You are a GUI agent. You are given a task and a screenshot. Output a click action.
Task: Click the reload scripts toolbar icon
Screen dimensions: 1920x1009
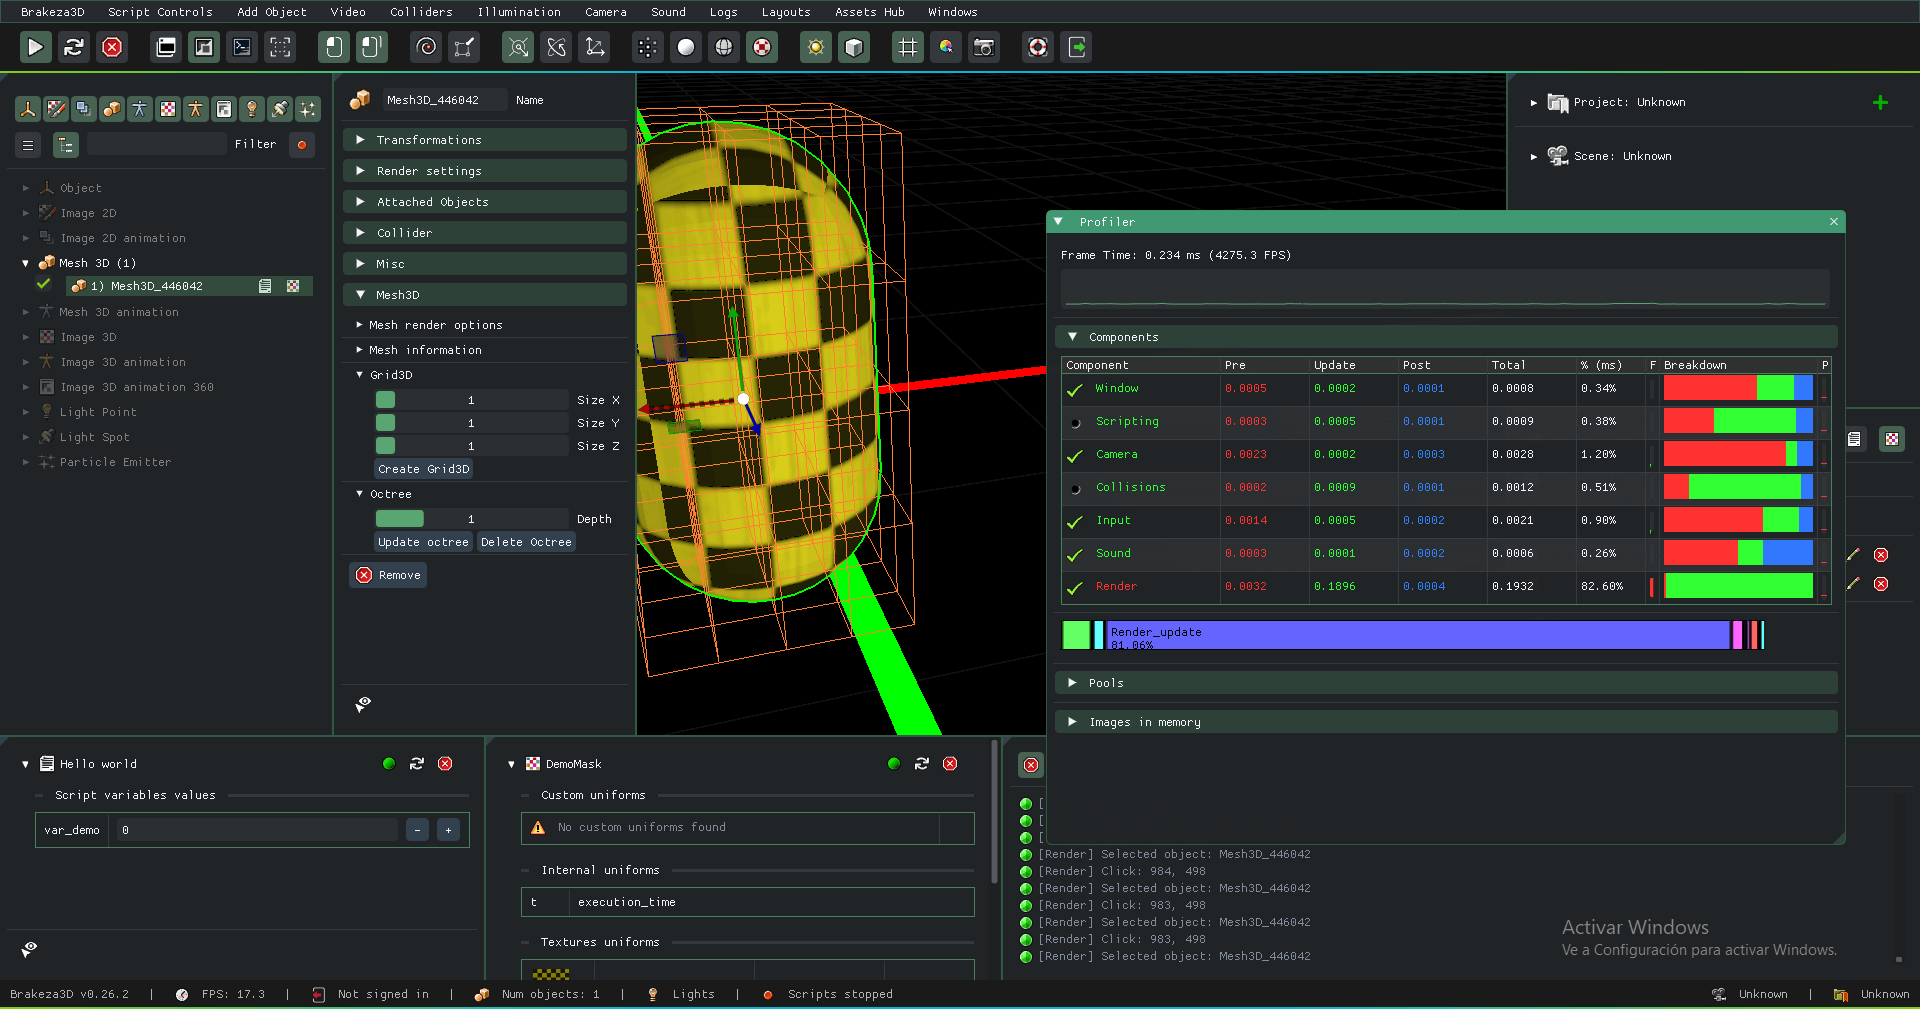click(73, 47)
